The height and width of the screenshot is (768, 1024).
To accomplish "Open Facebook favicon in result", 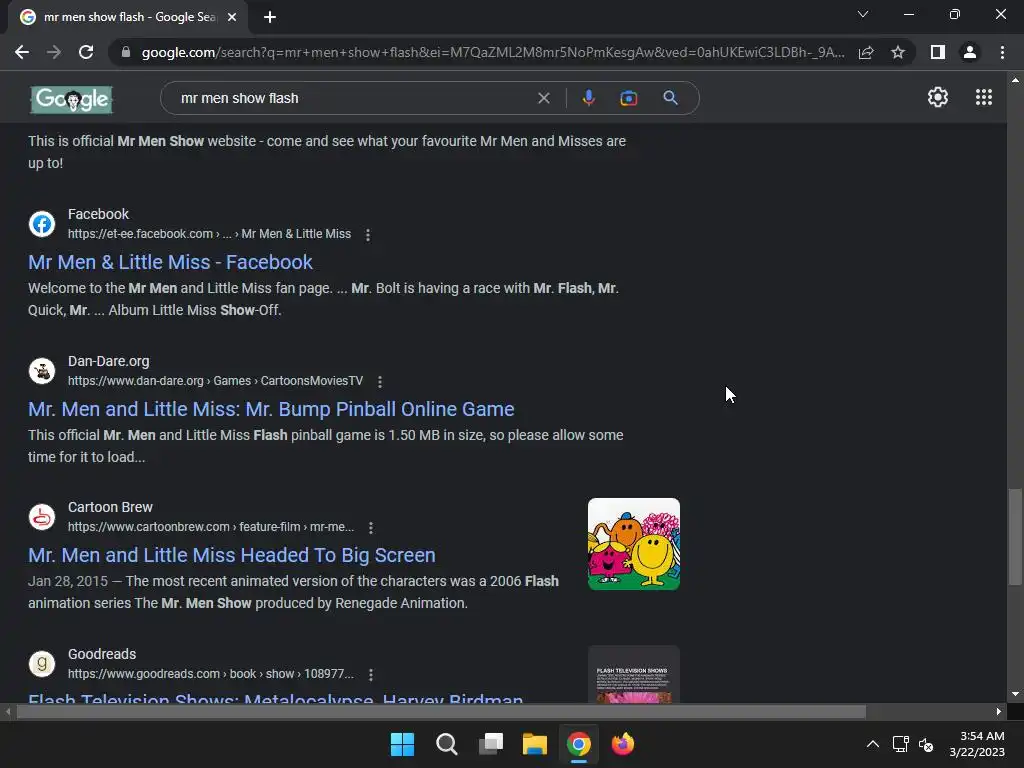I will tap(42, 224).
